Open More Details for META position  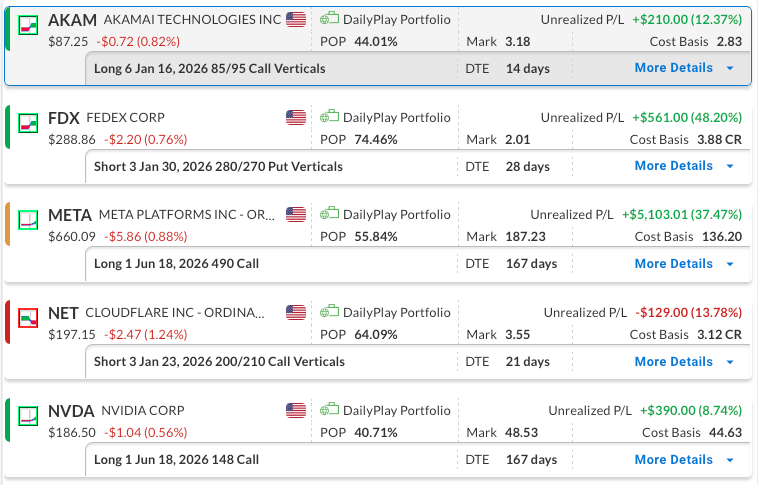coord(684,264)
